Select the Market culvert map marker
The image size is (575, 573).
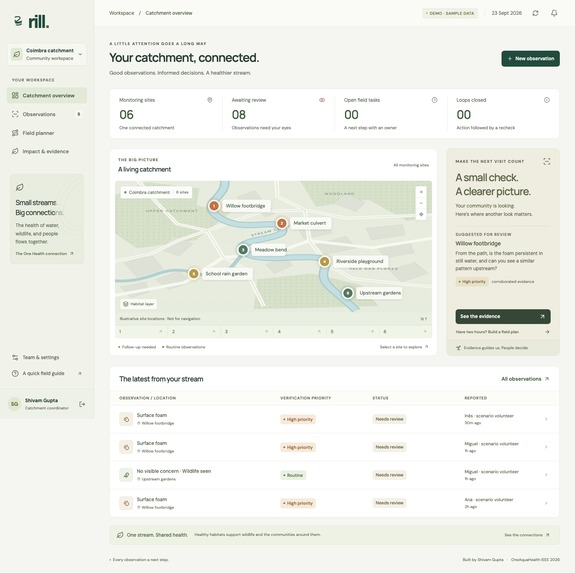click(282, 223)
